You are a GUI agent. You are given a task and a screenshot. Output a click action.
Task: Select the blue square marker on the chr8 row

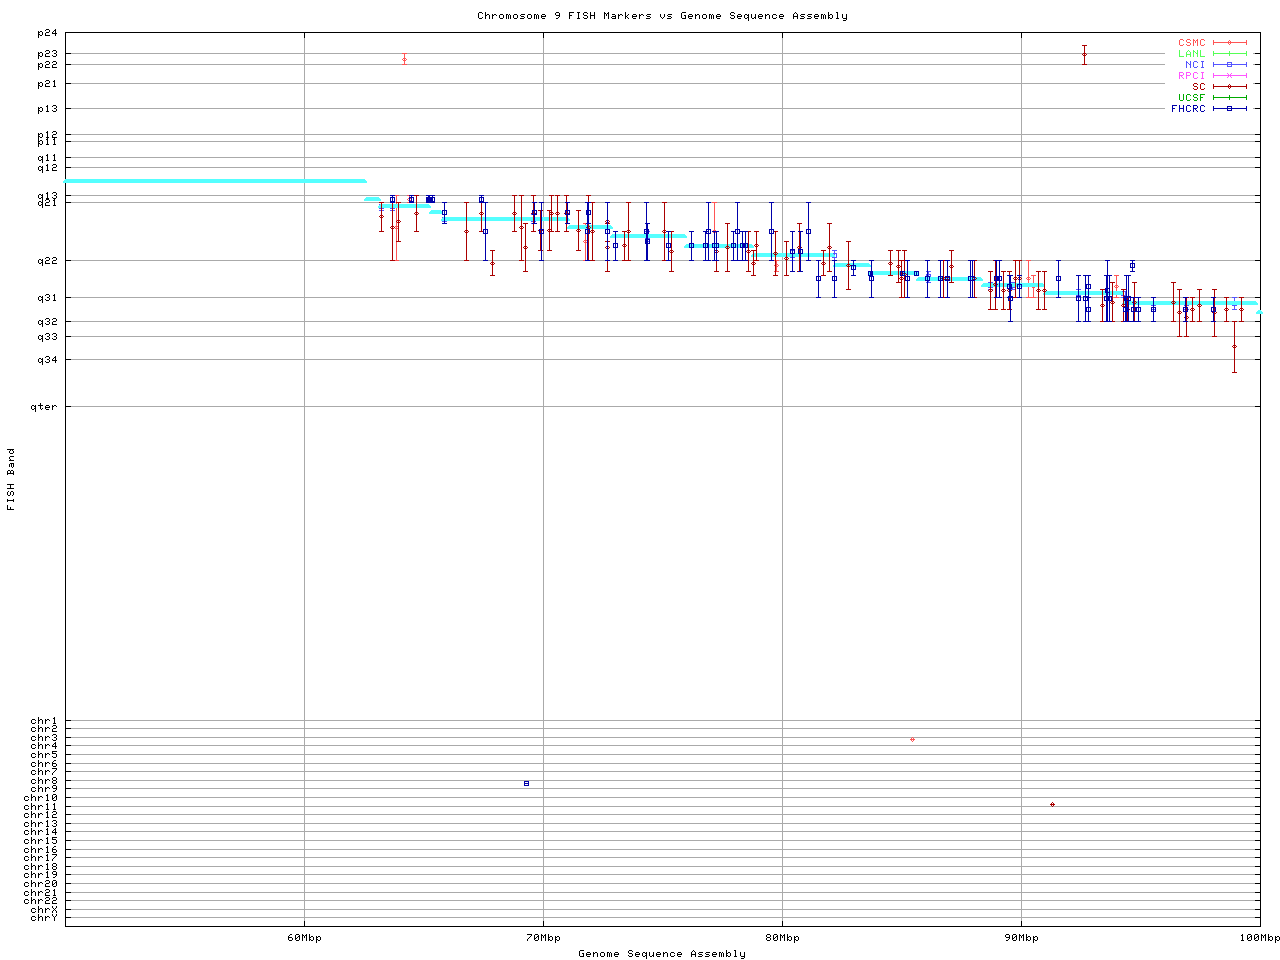point(526,783)
